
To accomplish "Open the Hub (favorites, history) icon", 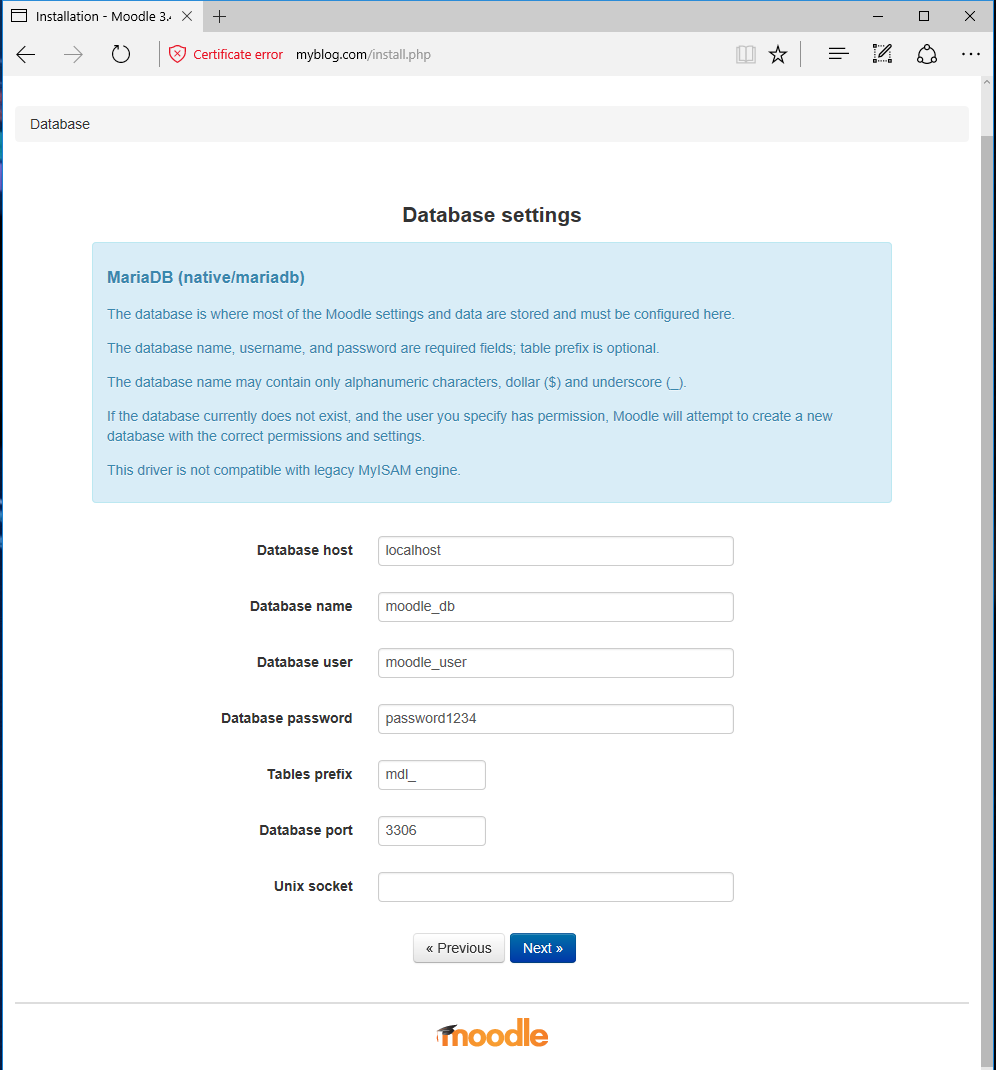I will 838,53.
